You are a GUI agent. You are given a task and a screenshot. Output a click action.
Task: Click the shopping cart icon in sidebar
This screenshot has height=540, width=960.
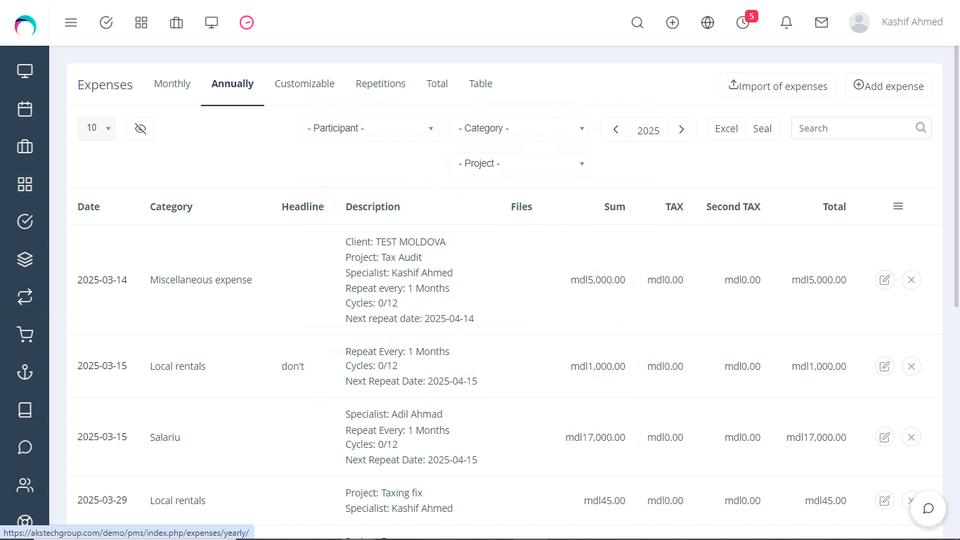[25, 335]
